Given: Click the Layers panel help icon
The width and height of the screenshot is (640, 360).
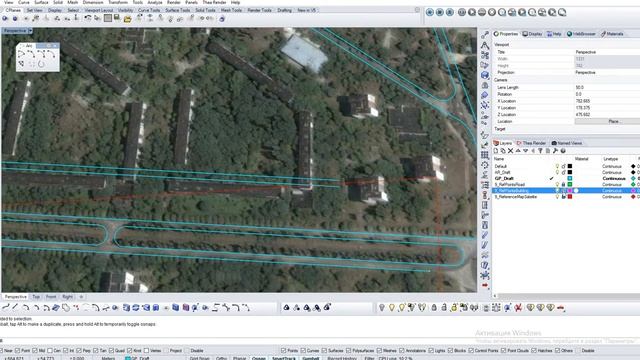Looking at the screenshot, I should (563, 151).
